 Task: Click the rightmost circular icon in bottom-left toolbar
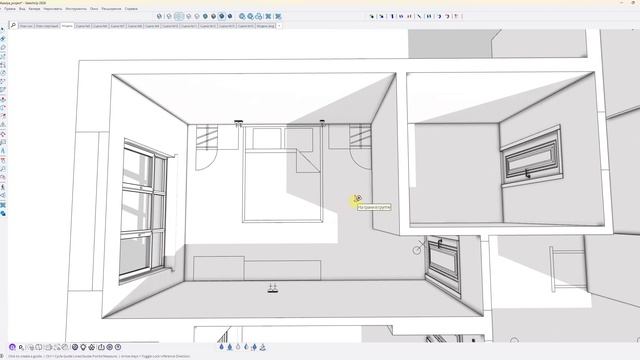[118, 347]
